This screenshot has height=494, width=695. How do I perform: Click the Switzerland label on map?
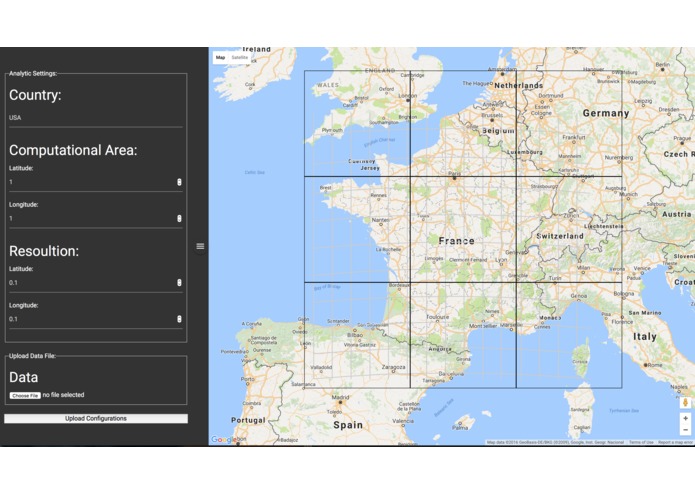pyautogui.click(x=560, y=236)
